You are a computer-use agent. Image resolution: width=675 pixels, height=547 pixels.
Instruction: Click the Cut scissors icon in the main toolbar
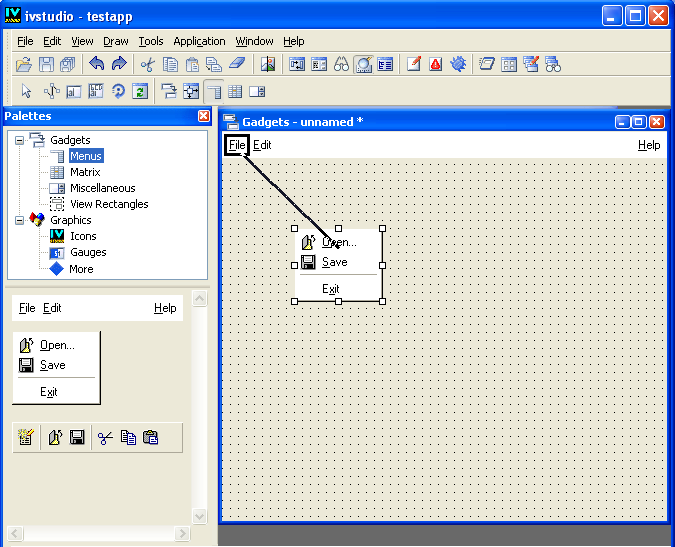pos(147,64)
